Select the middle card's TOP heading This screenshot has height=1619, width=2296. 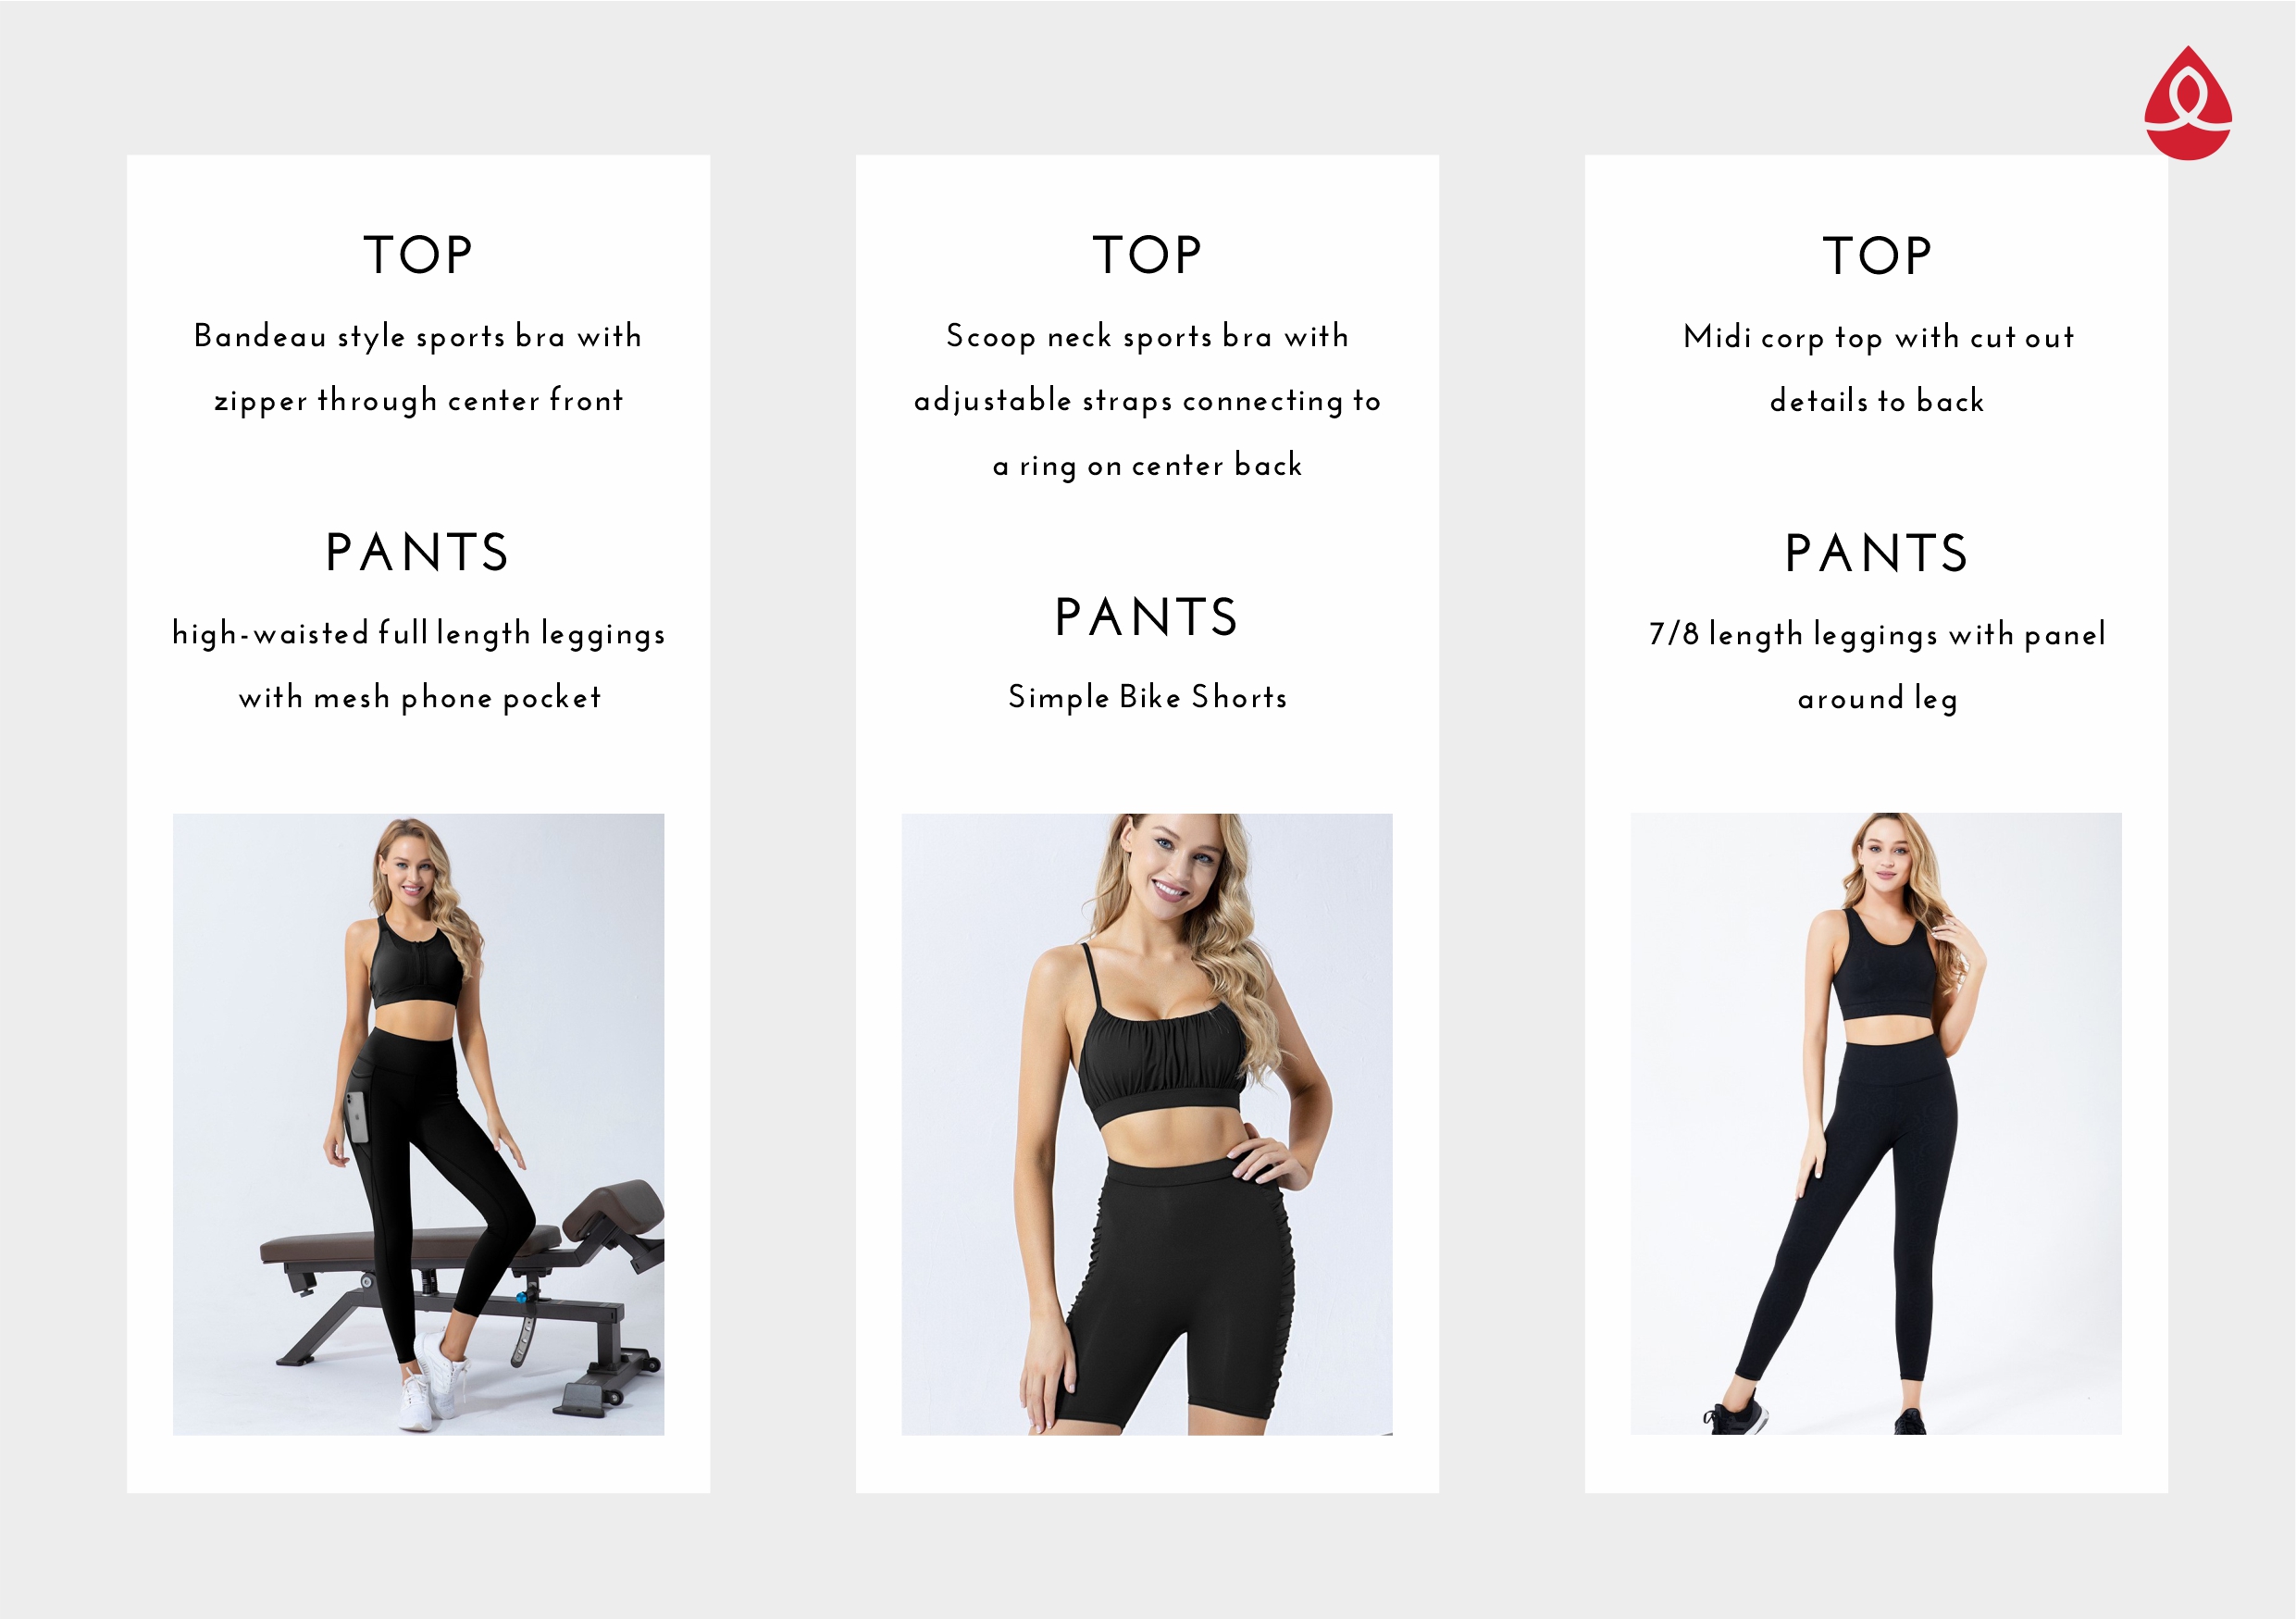pos(1147,255)
